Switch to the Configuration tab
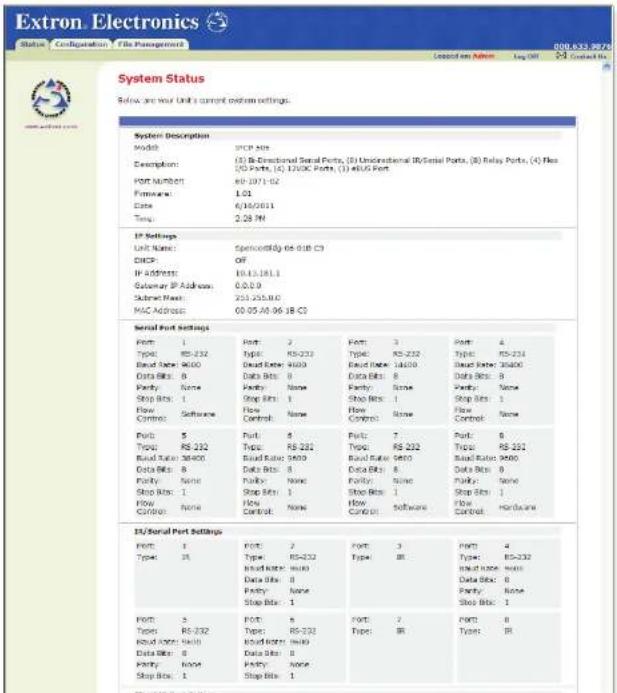The width and height of the screenshot is (617, 693). click(x=81, y=44)
